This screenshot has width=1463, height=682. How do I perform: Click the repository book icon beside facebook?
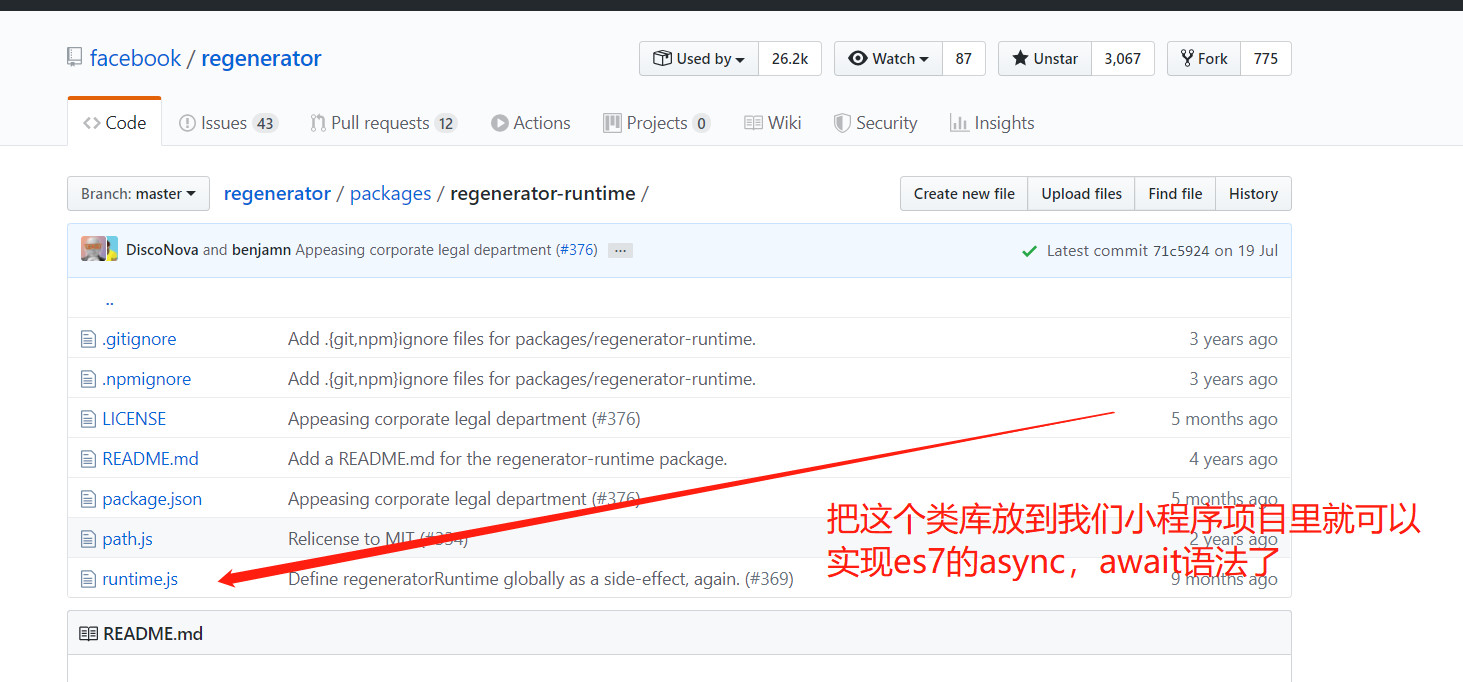click(75, 58)
